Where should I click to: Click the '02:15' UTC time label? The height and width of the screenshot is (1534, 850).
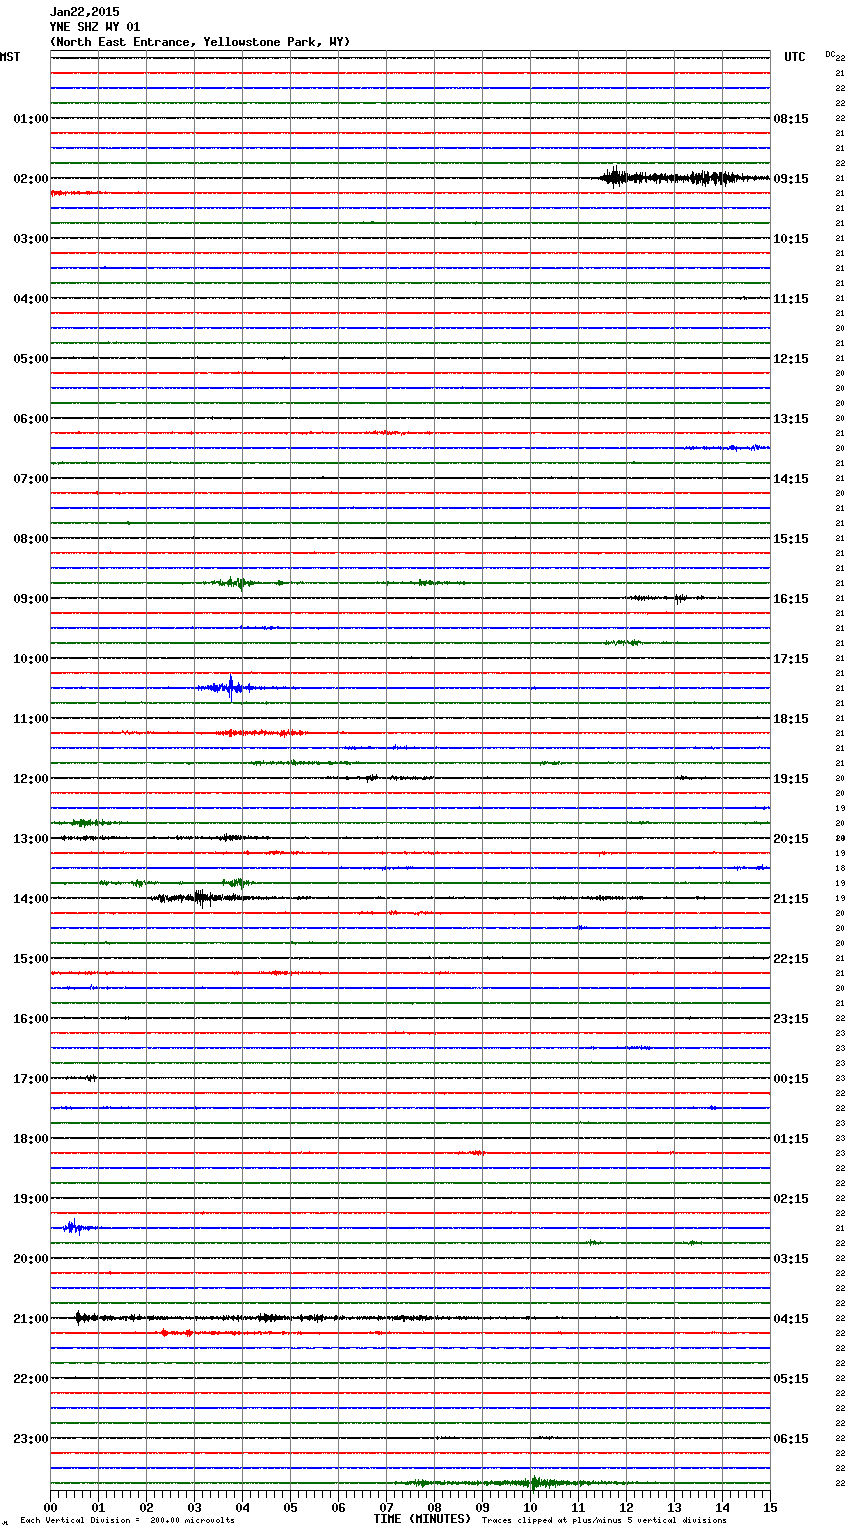pyautogui.click(x=791, y=1199)
